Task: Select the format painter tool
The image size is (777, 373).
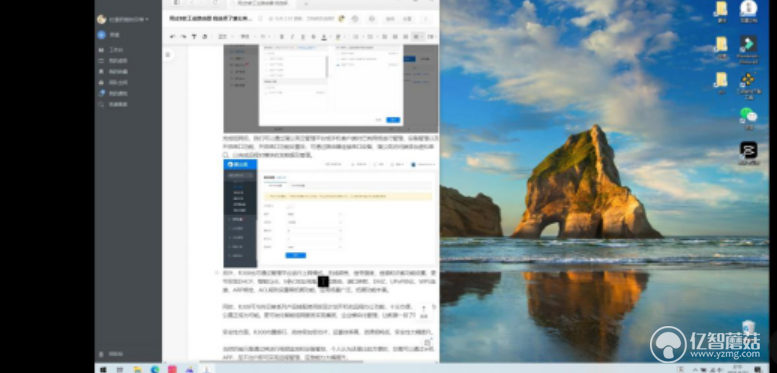Action: [x=194, y=37]
